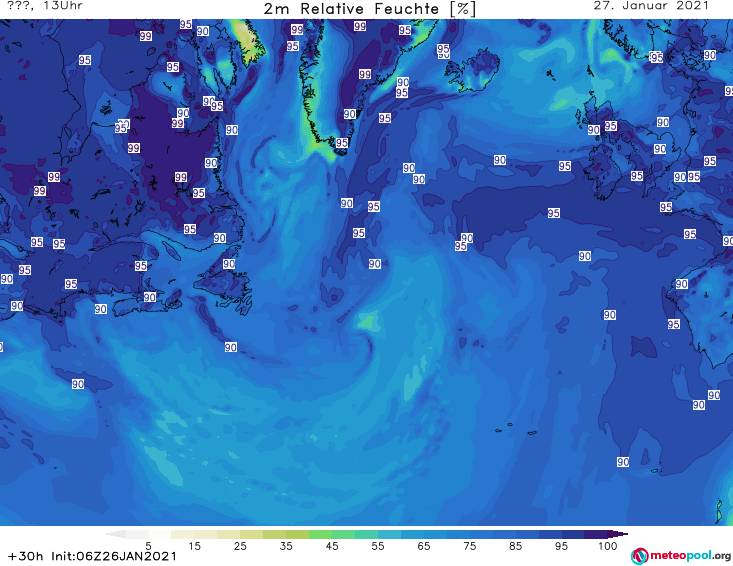Click the date "27. Januar 2021"
The width and height of the screenshot is (733, 566).
pyautogui.click(x=651, y=6)
